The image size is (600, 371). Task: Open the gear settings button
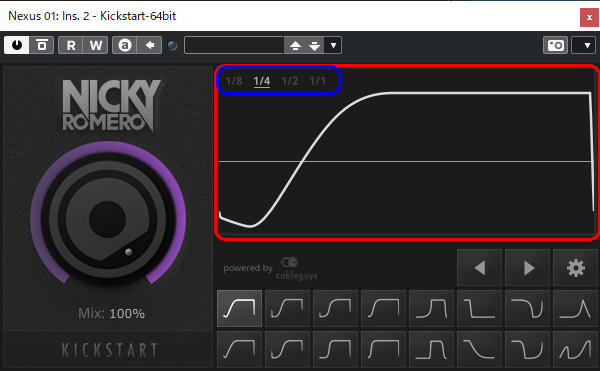576,268
